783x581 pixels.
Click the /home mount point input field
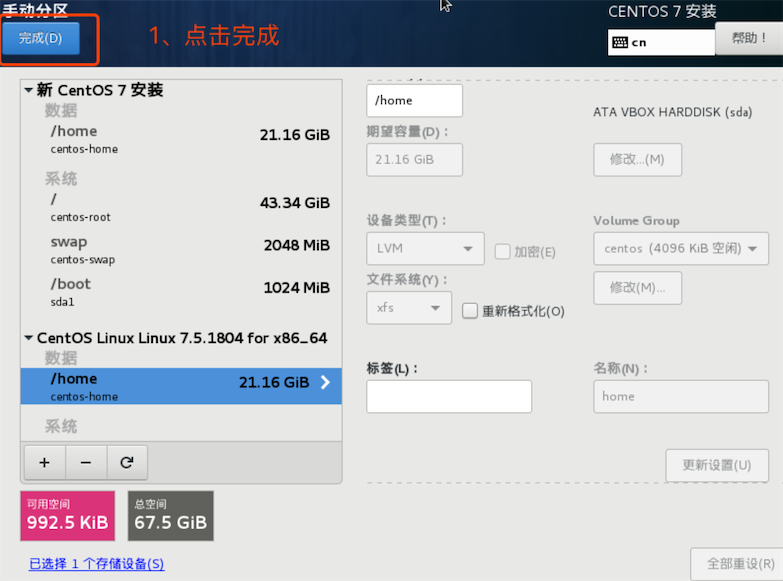(414, 100)
